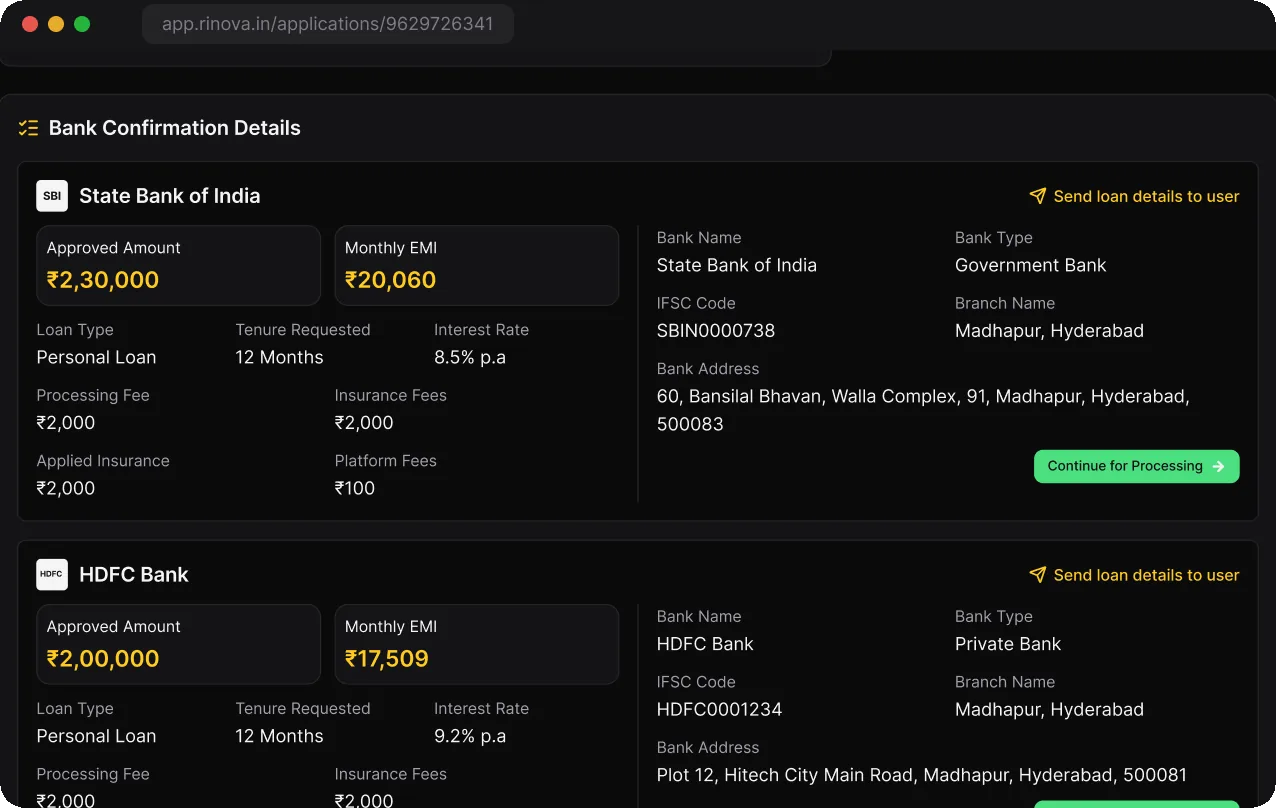Image resolution: width=1276 pixels, height=808 pixels.
Task: Click paper-plane icon in State Bank of India card
Action: point(1038,196)
